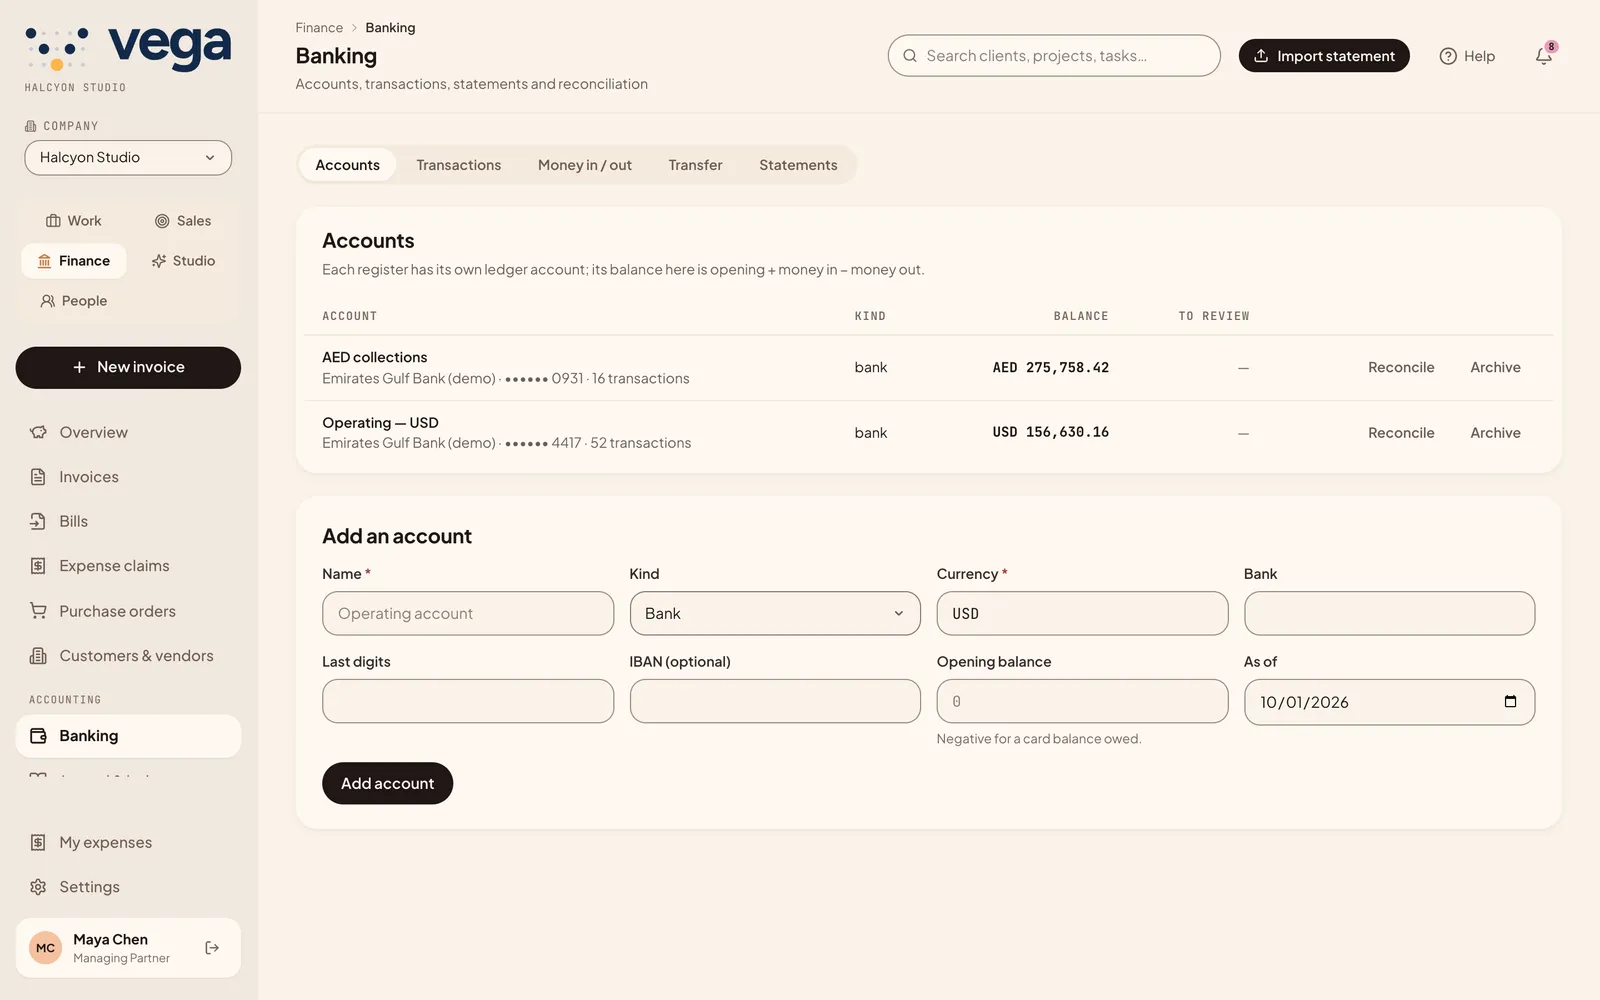This screenshot has width=1600, height=1000.
Task: Click the Finance breadcrumb link
Action: [x=319, y=28]
